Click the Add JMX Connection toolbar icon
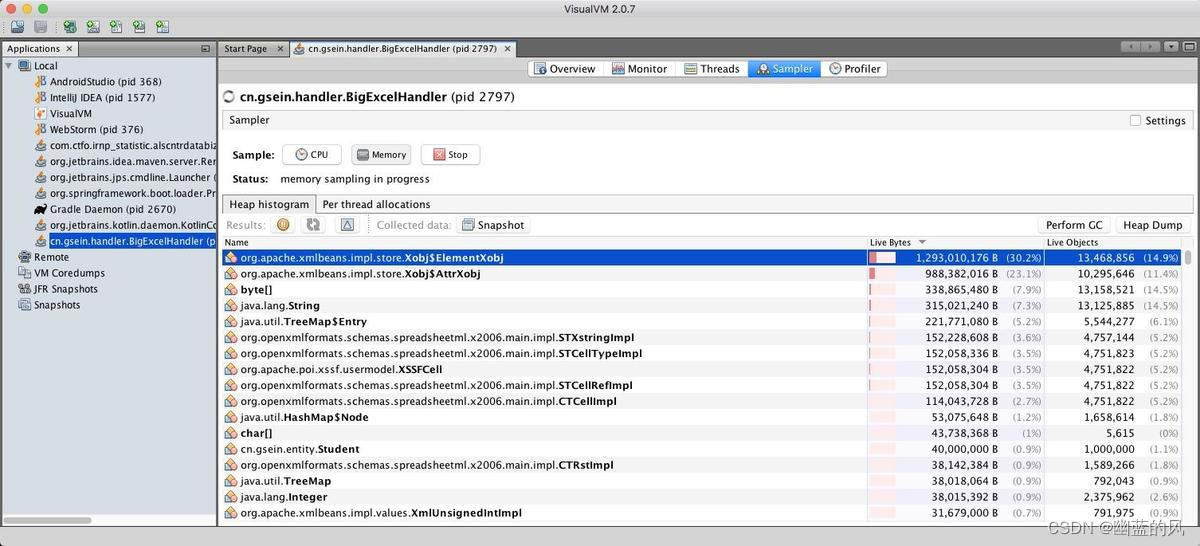1200x546 pixels. point(93,27)
